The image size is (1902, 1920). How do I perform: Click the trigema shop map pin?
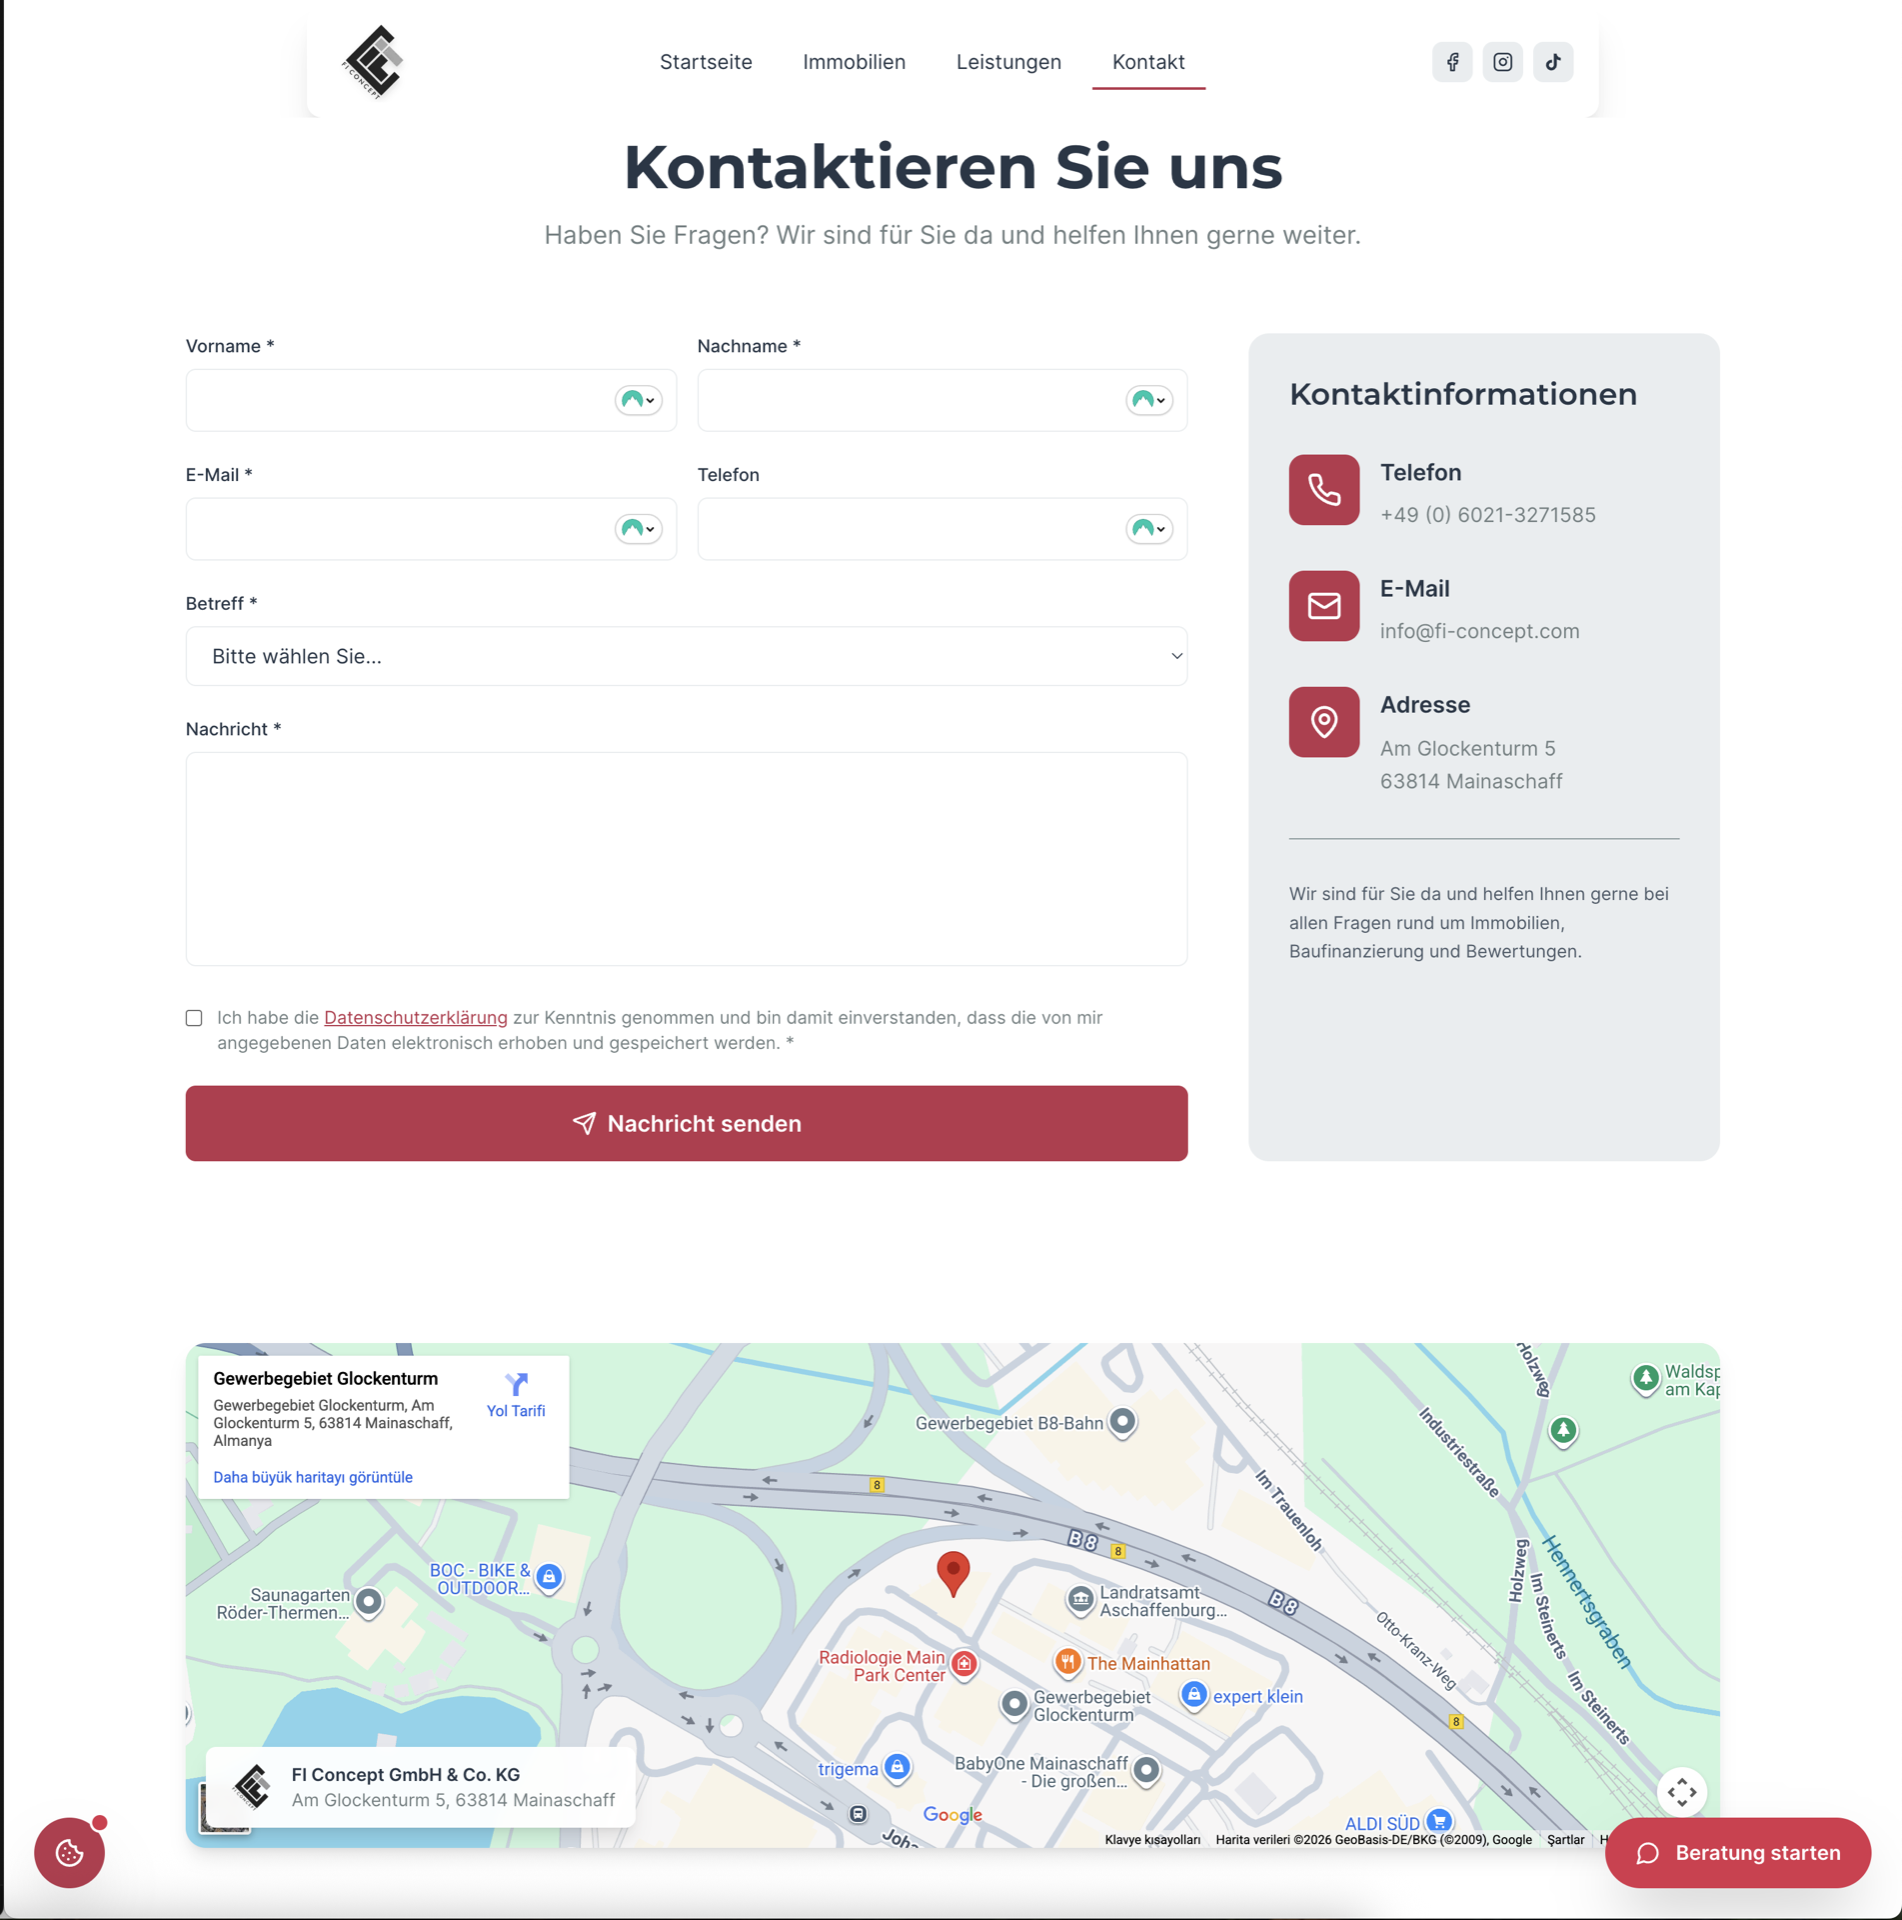pos(897,1768)
